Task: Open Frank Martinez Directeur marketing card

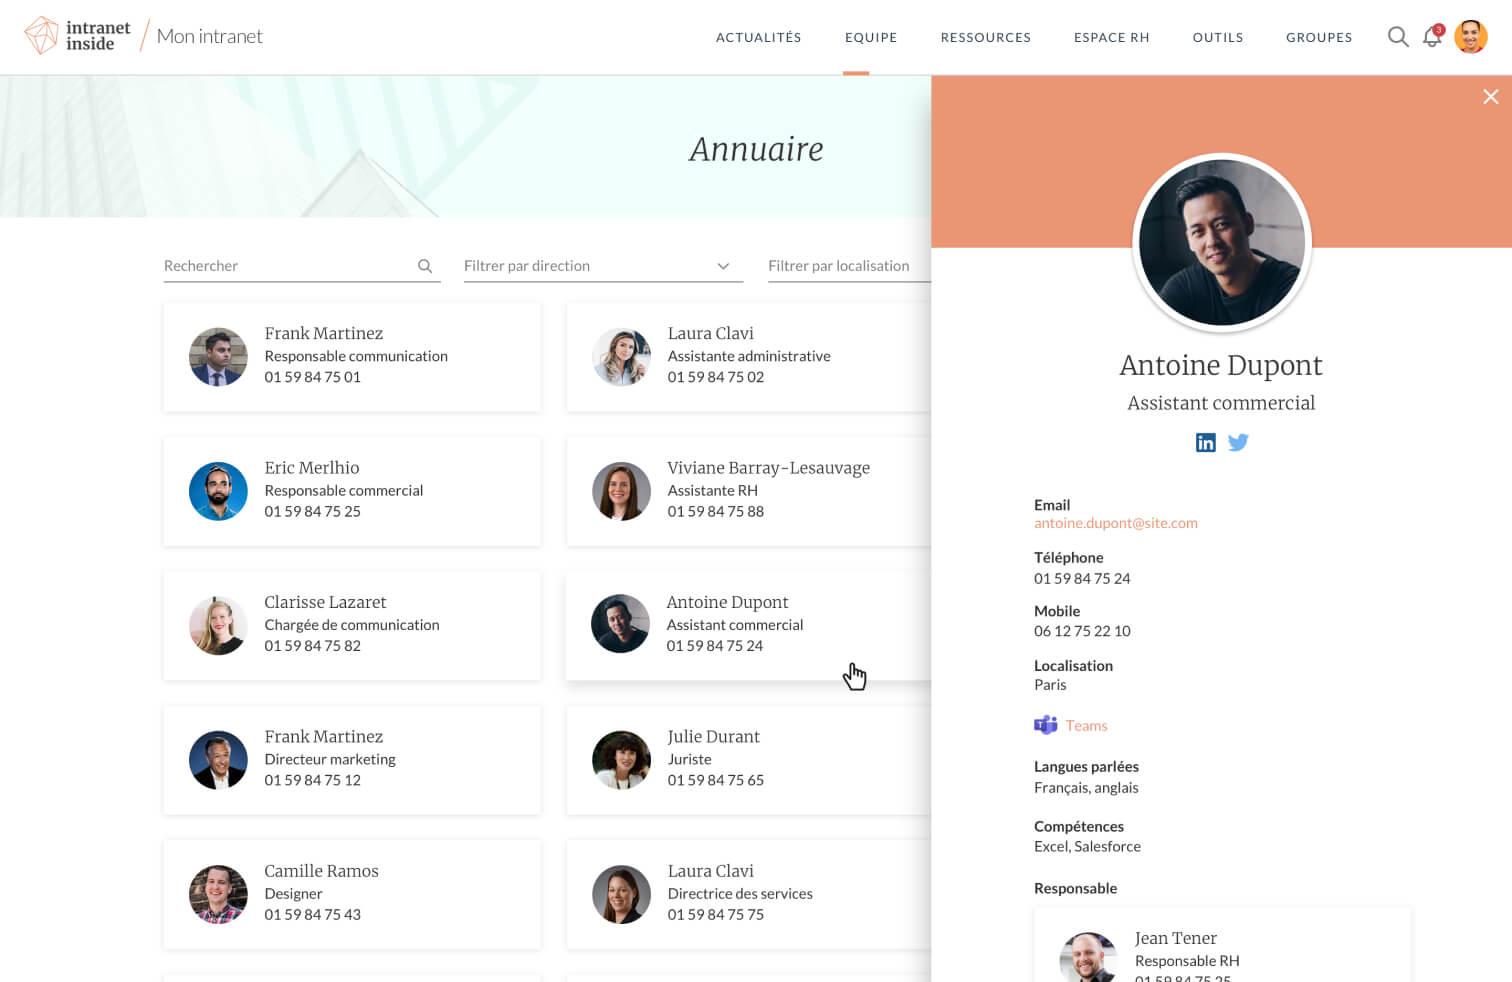Action: click(x=352, y=759)
